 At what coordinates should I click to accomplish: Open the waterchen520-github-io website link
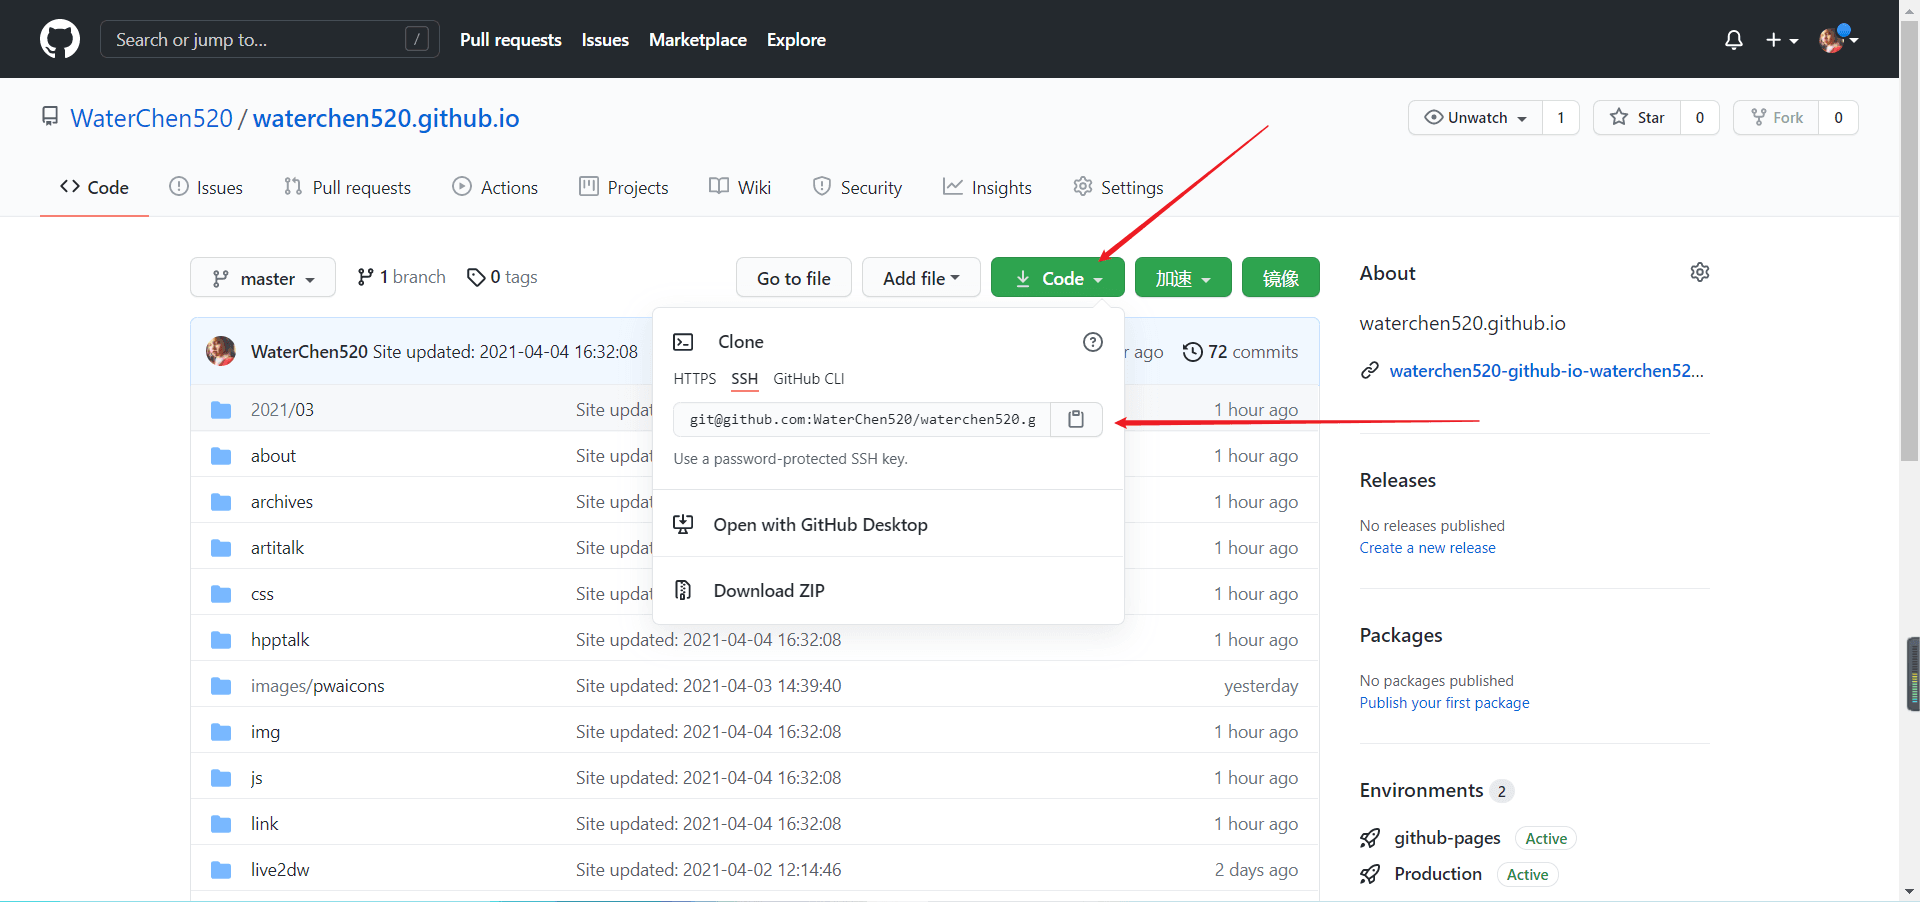(x=1546, y=371)
